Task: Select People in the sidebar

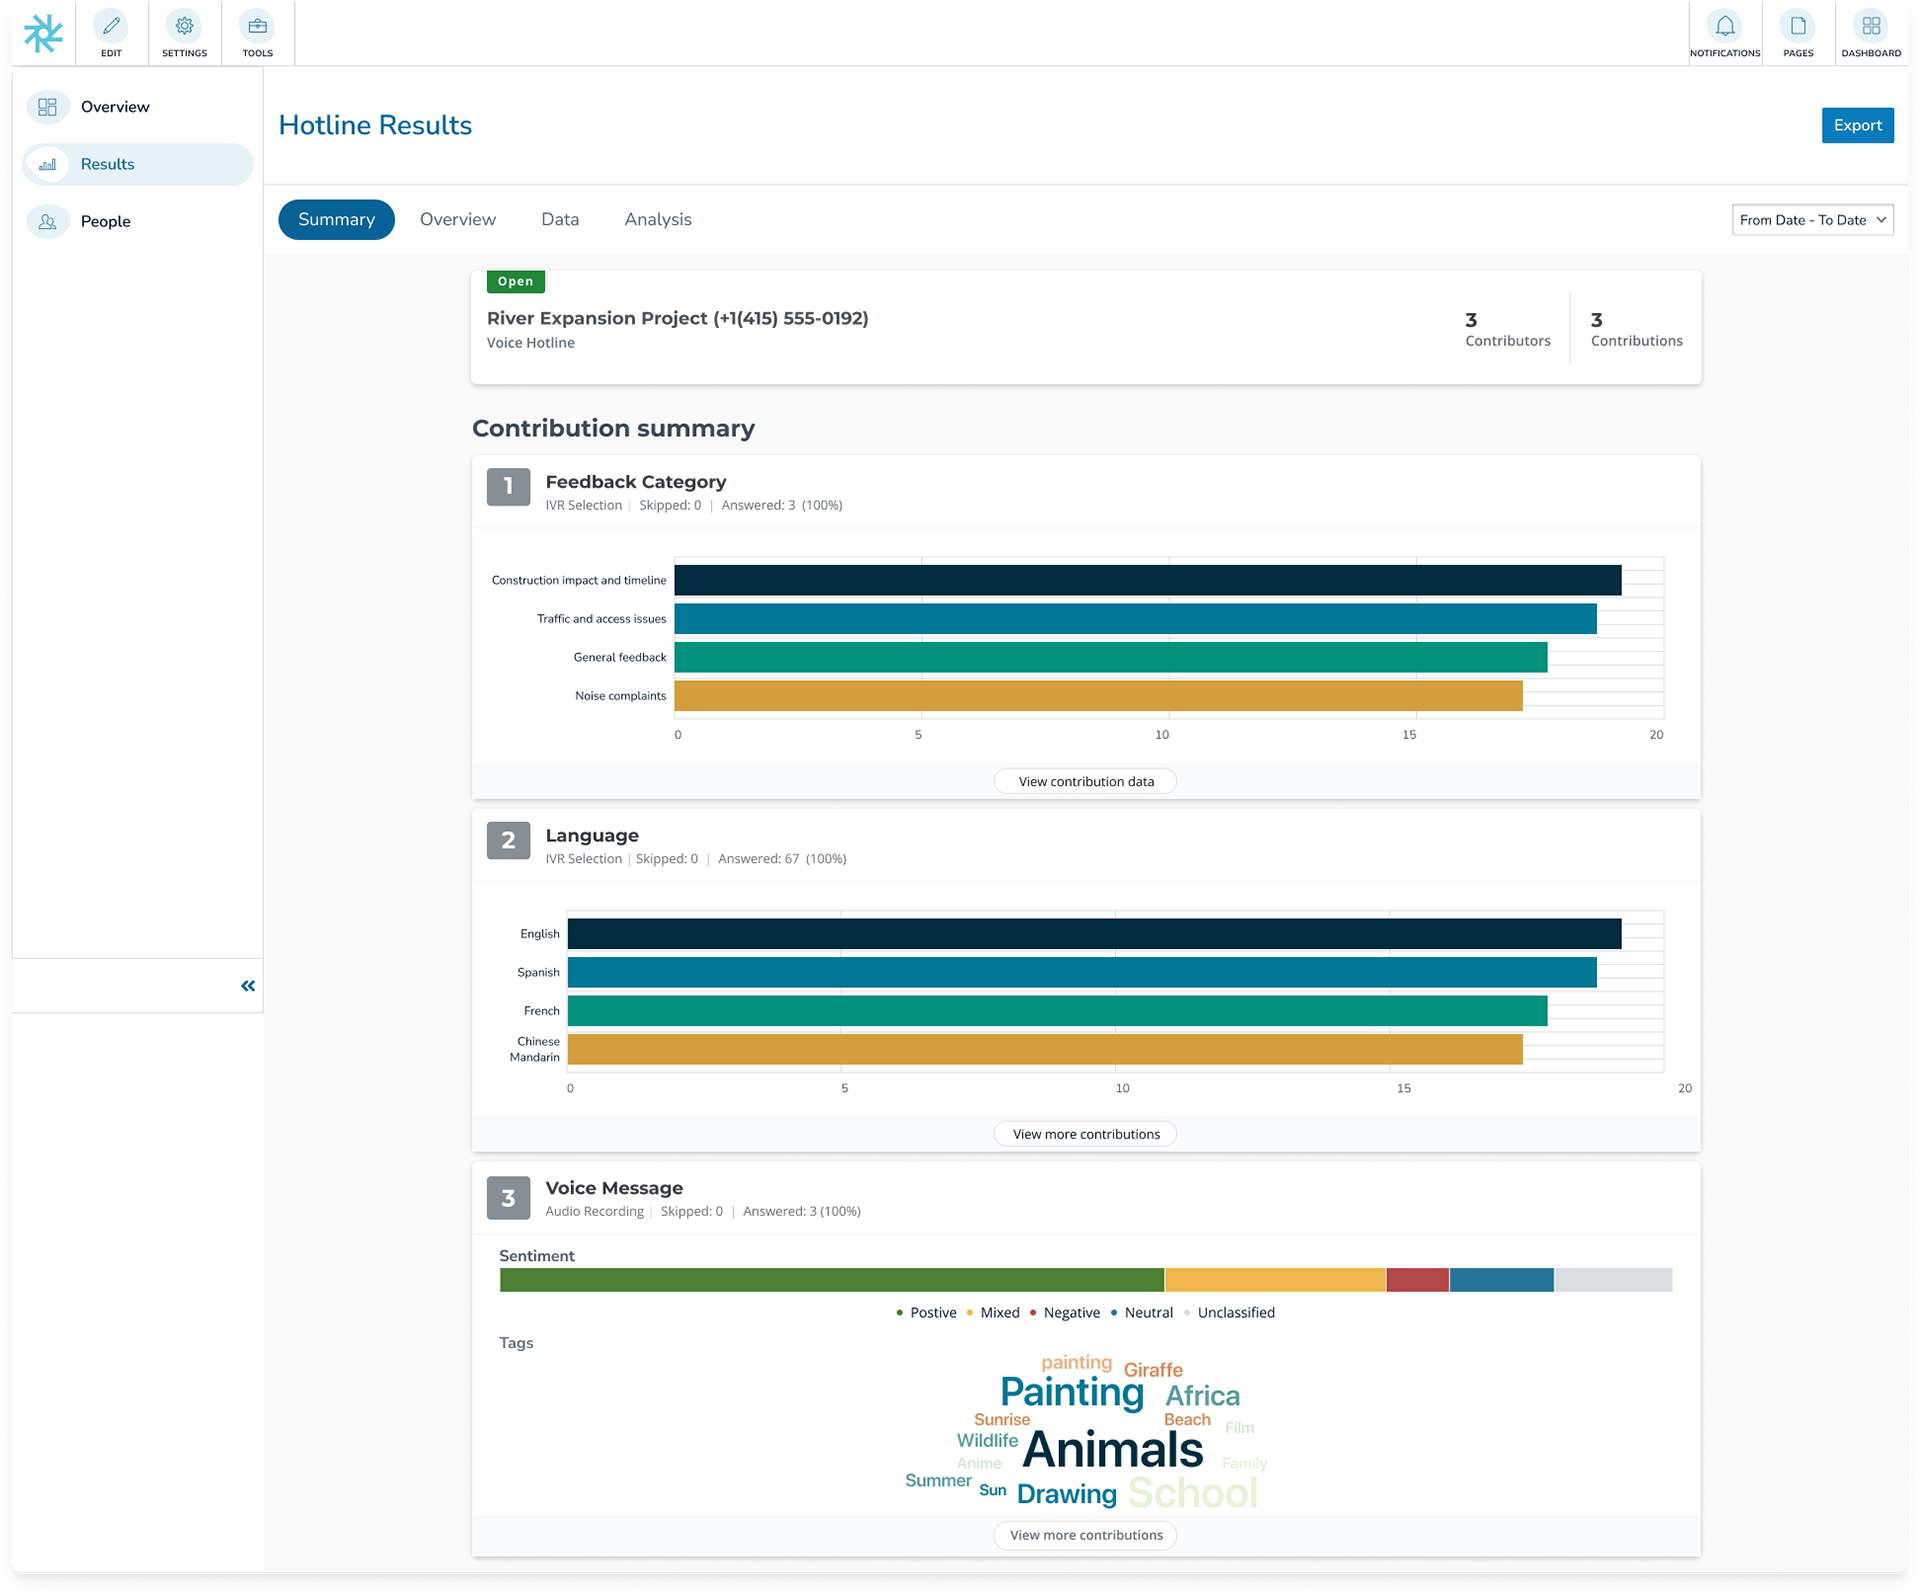Action: click(x=106, y=221)
